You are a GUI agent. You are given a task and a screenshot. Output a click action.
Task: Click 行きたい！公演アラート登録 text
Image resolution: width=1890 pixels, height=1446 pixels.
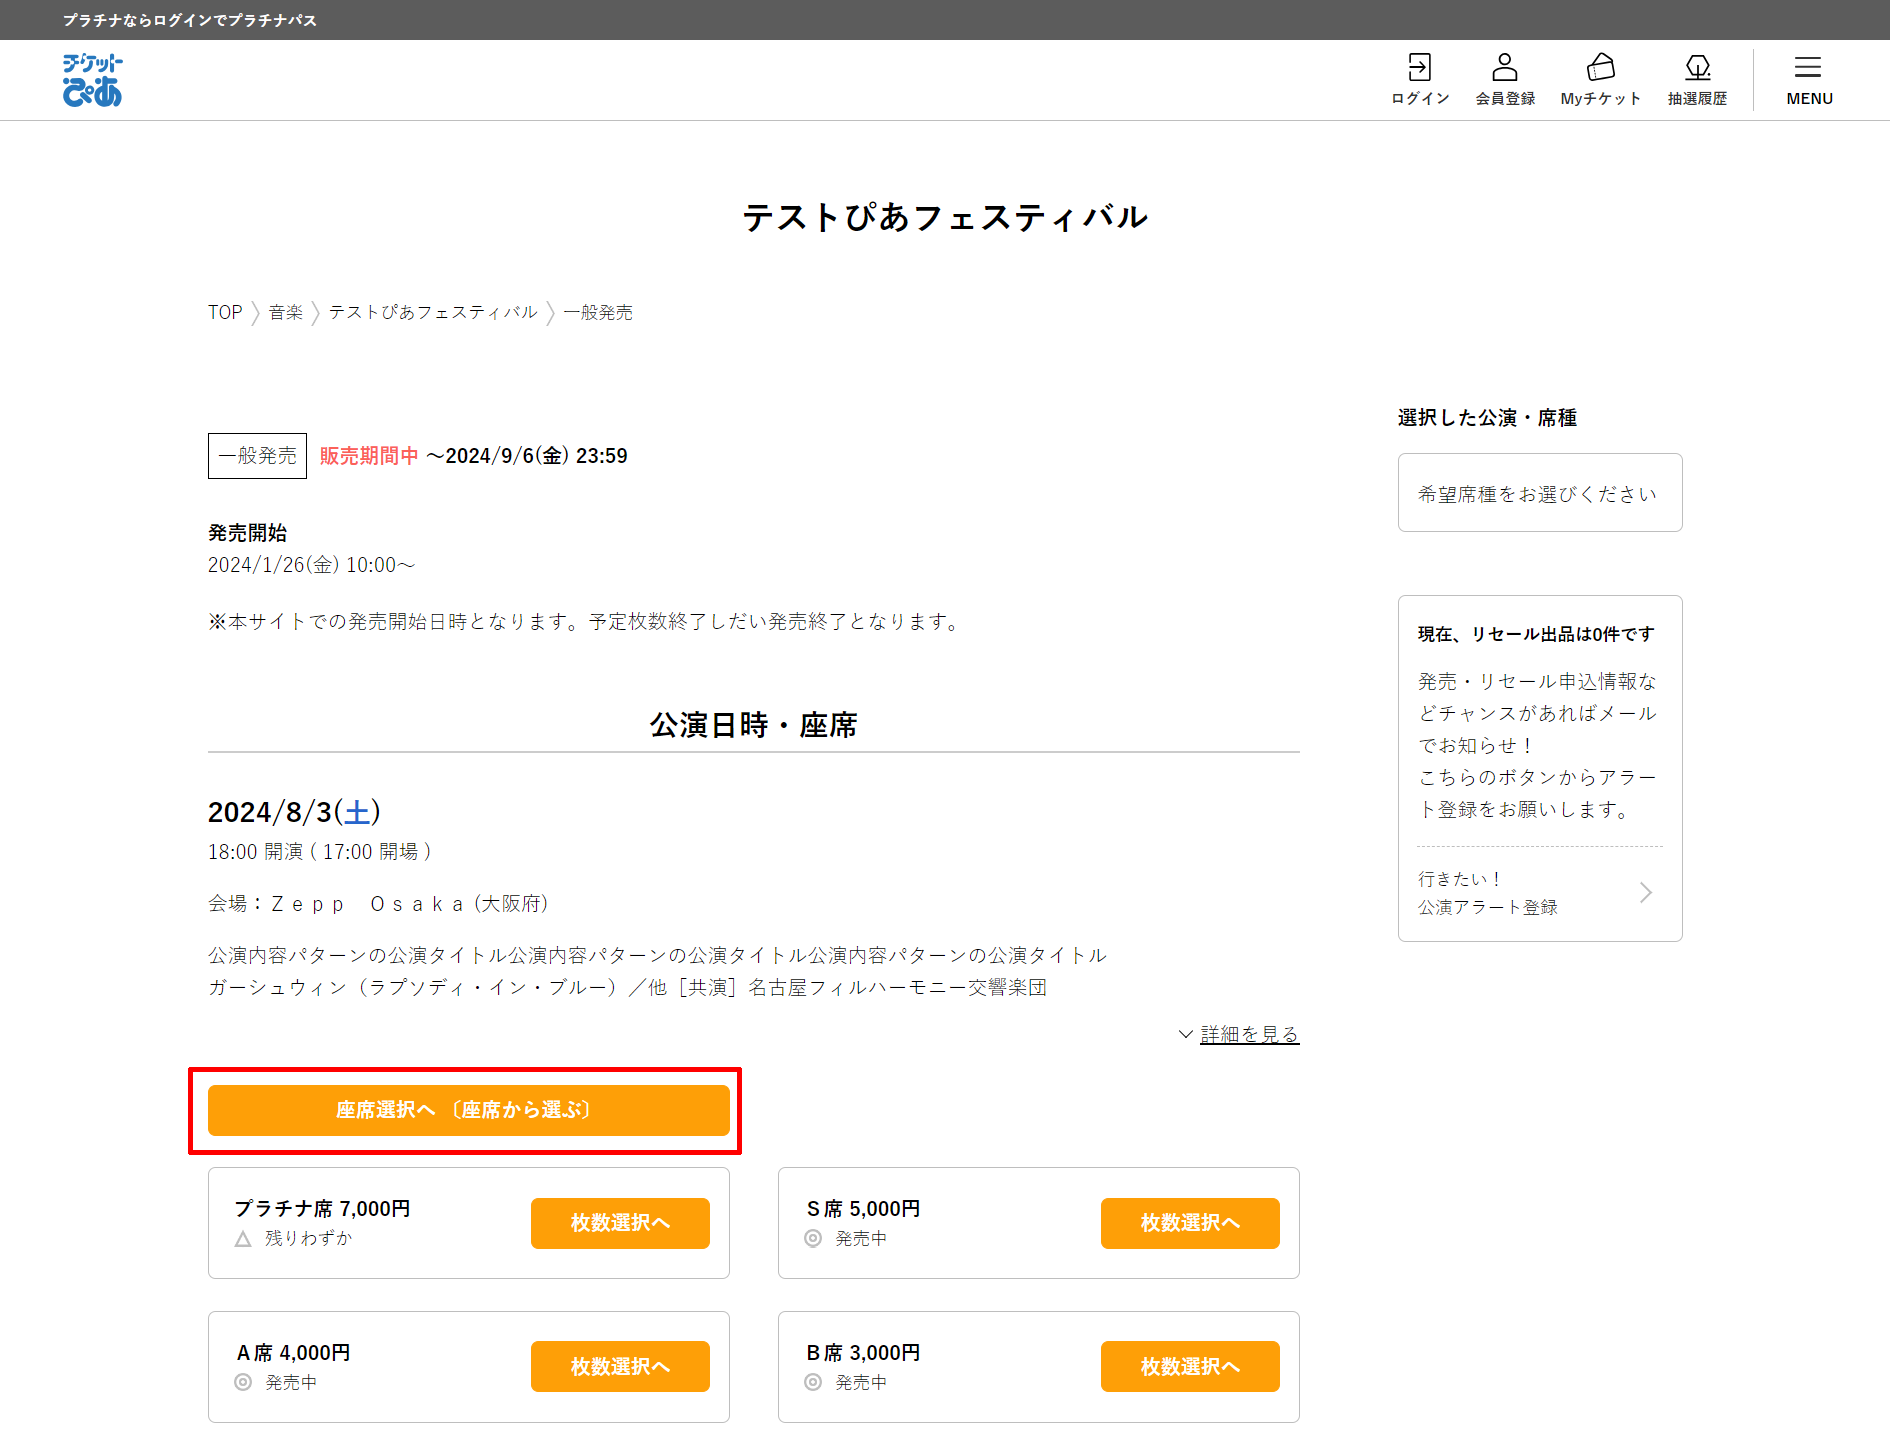click(x=1487, y=893)
